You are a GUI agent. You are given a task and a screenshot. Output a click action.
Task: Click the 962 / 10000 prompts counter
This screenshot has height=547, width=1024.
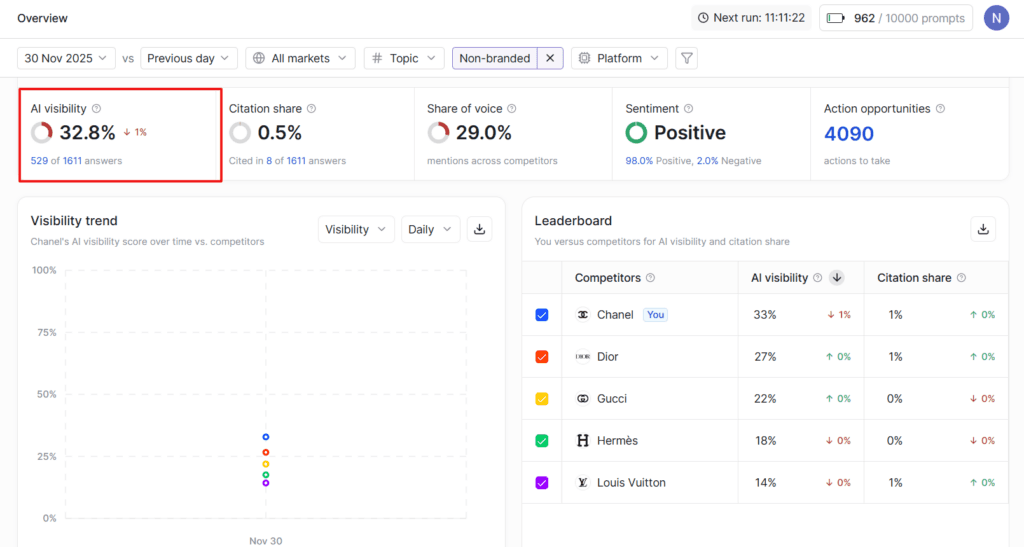(x=909, y=18)
